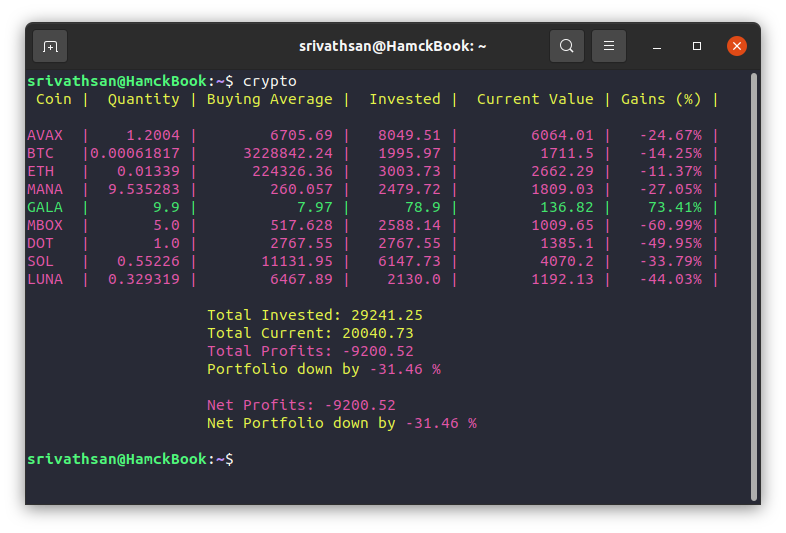Click the MANA coin name
786x533 pixels.
tap(45, 190)
